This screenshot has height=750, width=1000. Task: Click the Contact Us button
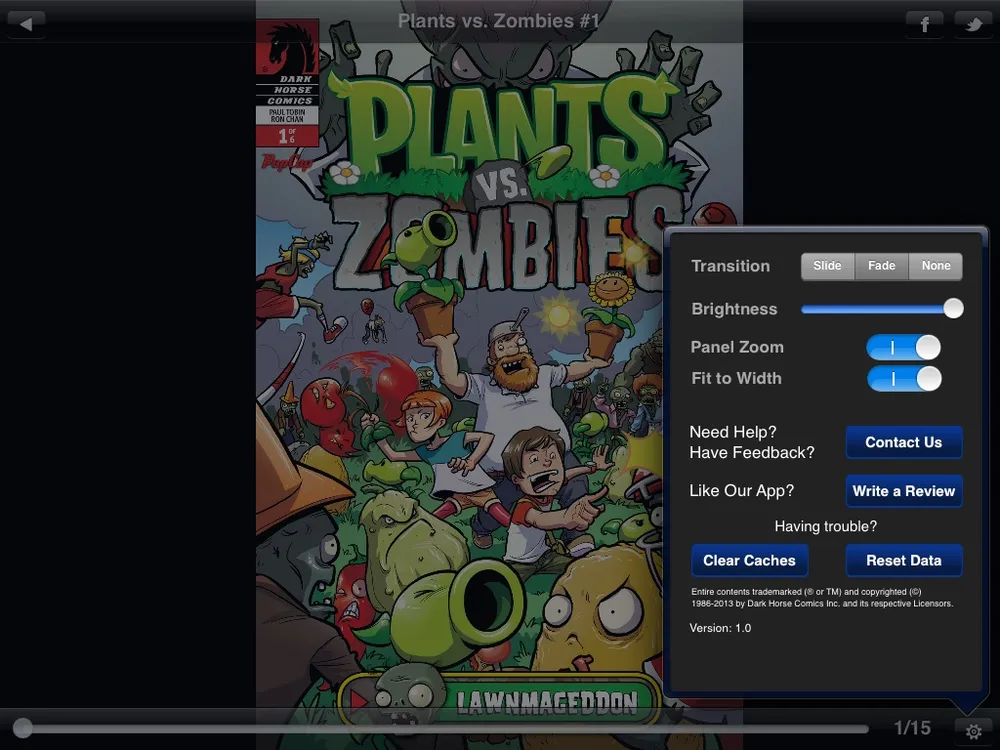(x=904, y=442)
